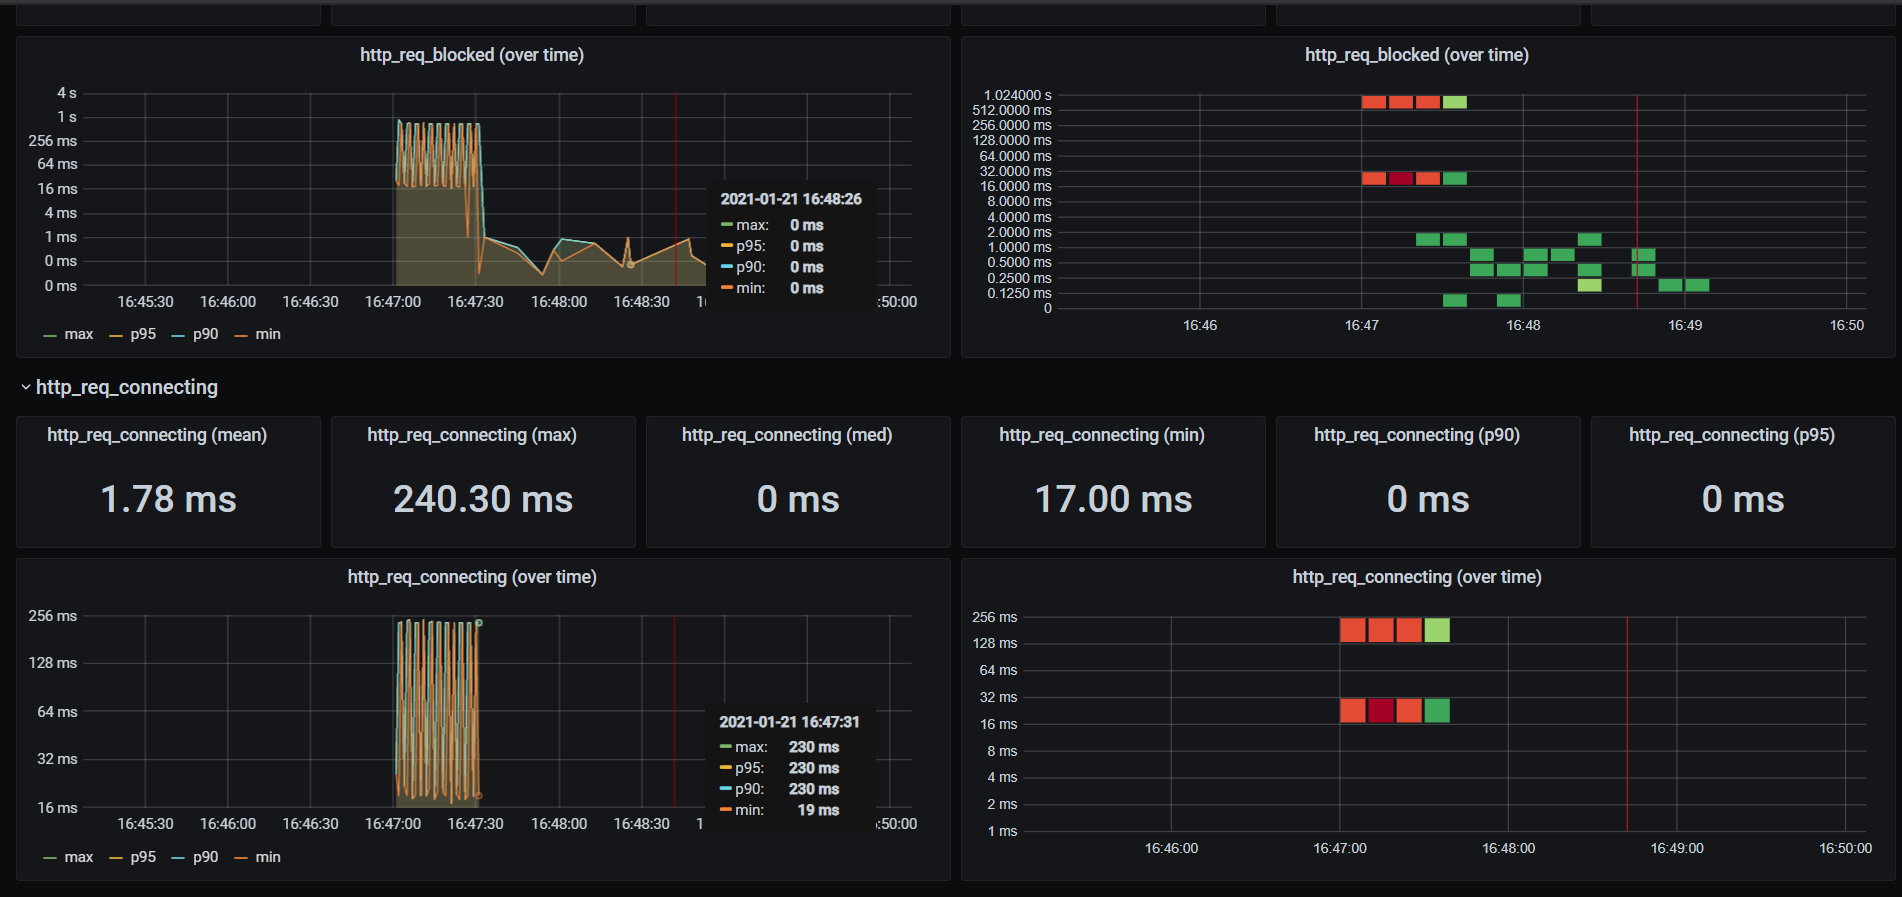Image resolution: width=1902 pixels, height=897 pixels.
Task: Click blue p90 color line in connecting legend
Action: pyautogui.click(x=178, y=859)
